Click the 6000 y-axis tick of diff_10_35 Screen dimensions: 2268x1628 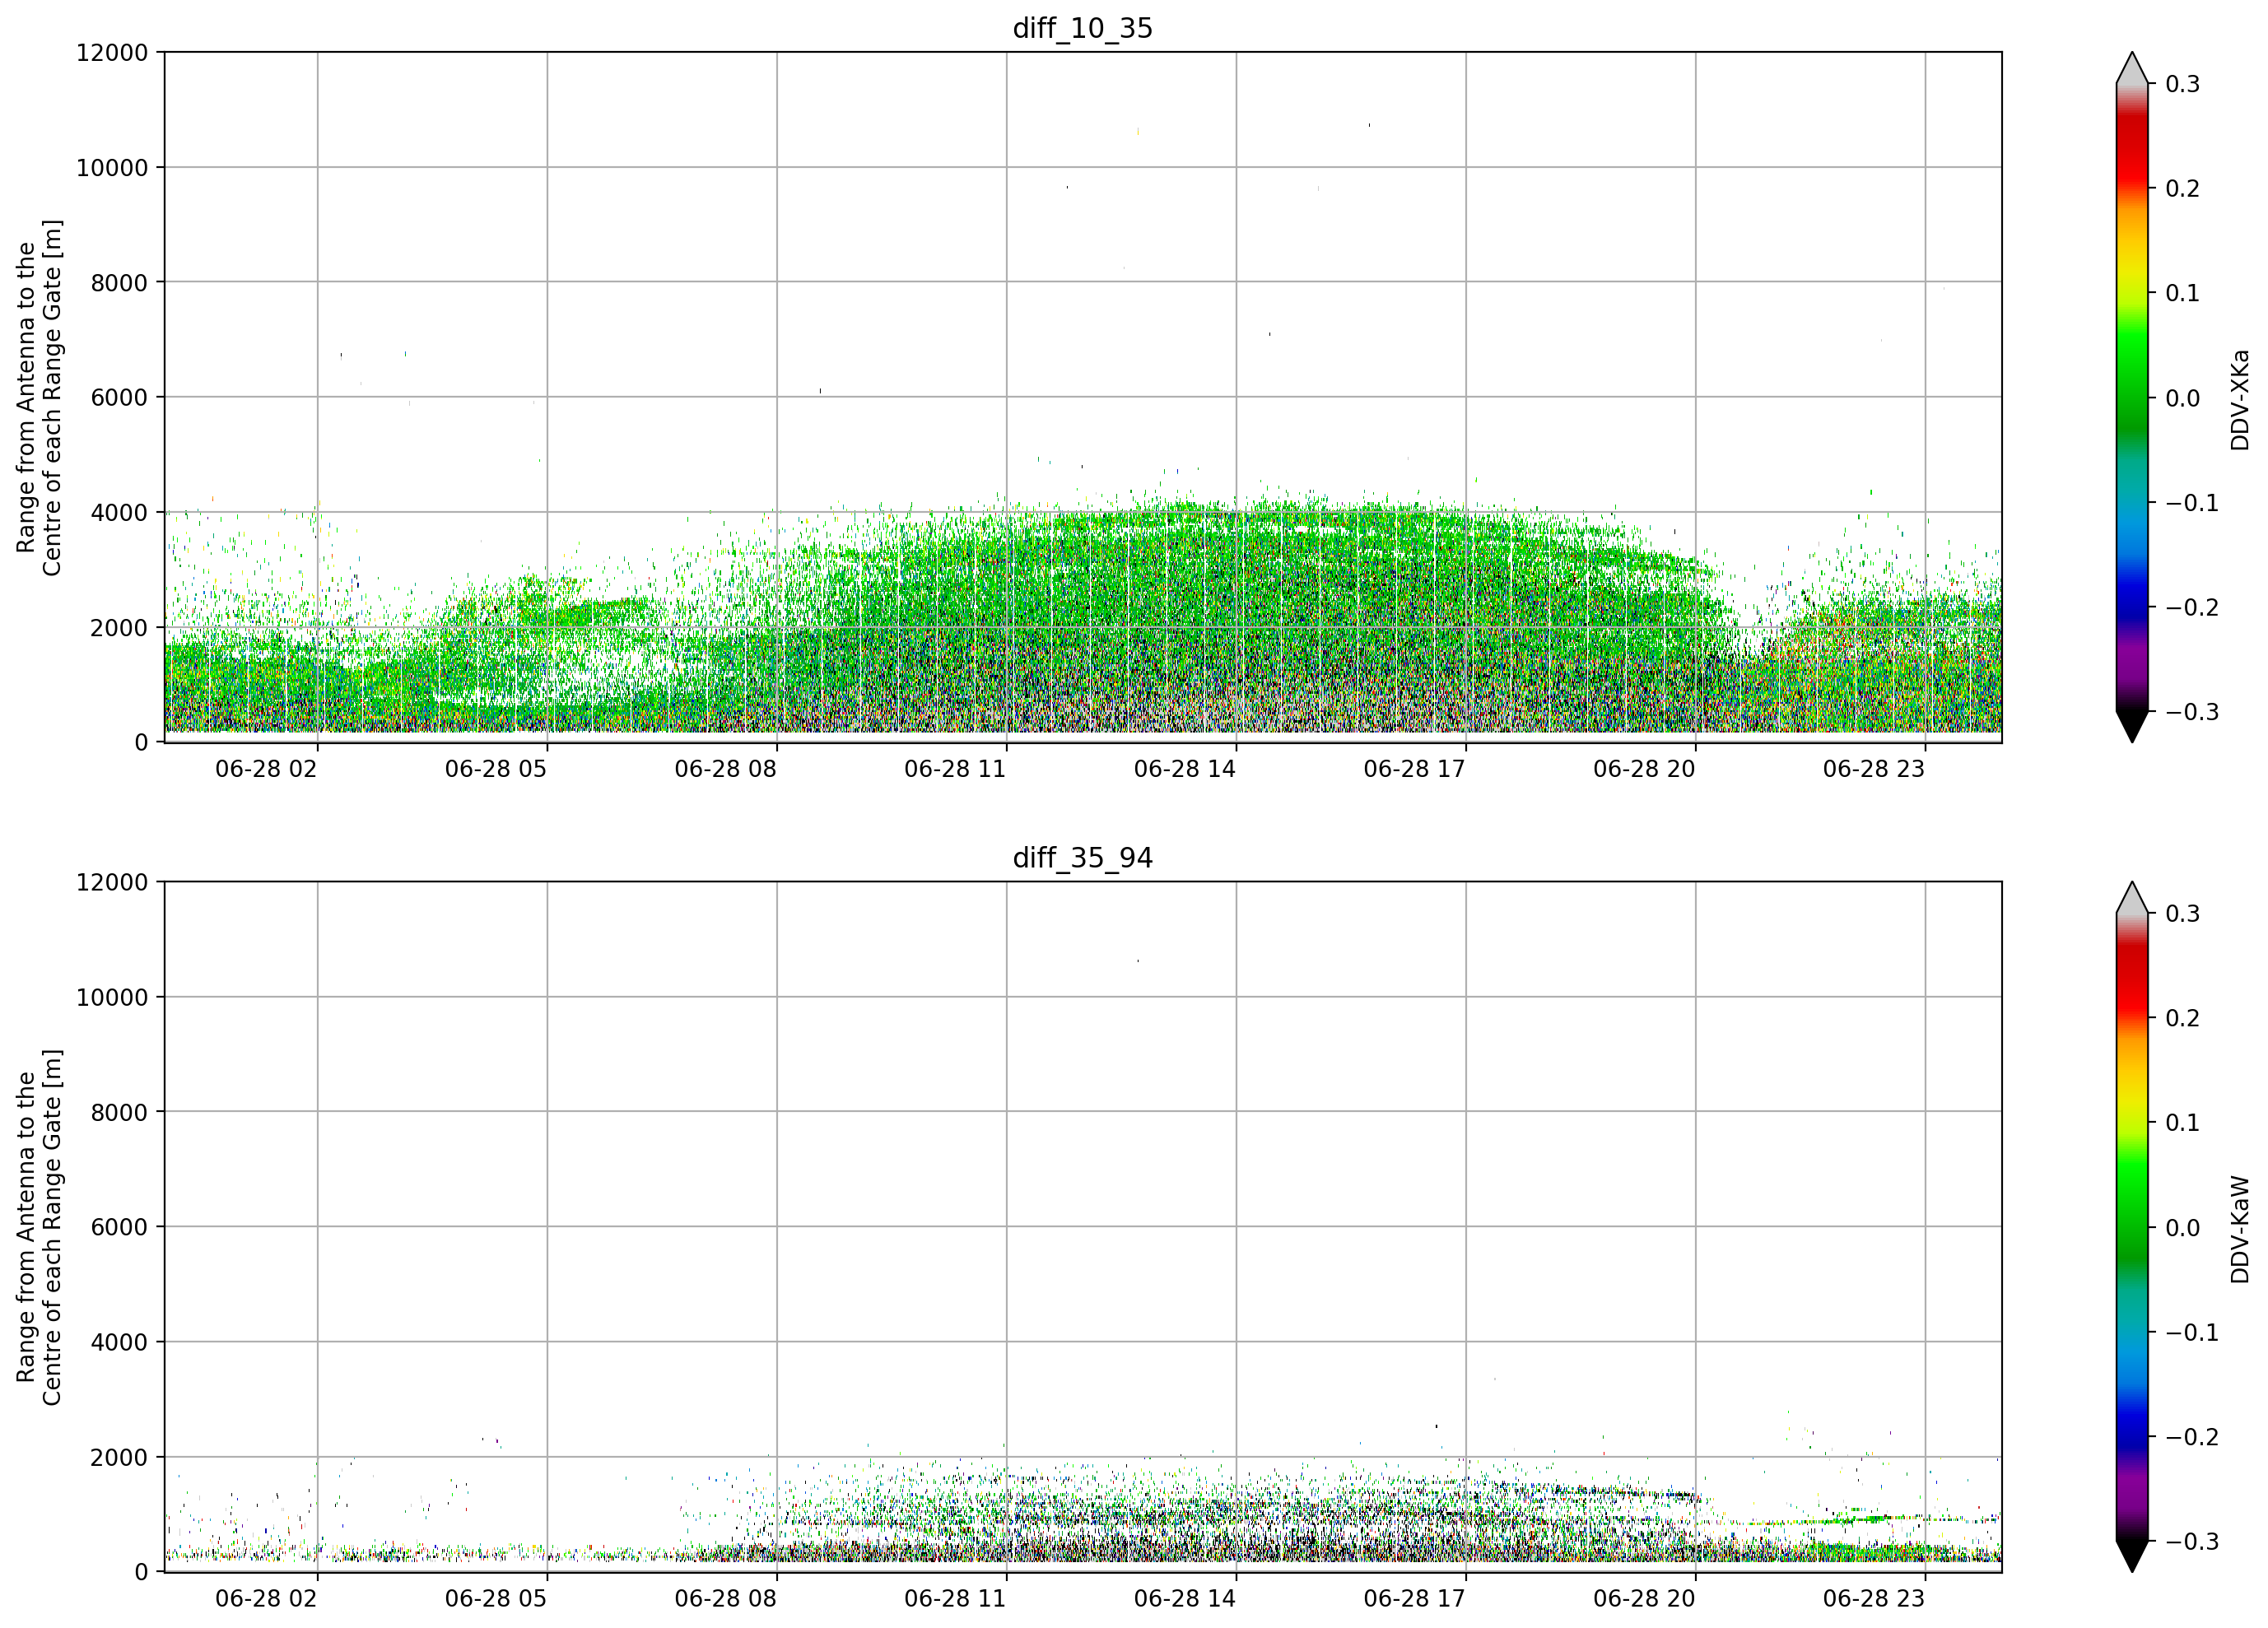119,398
